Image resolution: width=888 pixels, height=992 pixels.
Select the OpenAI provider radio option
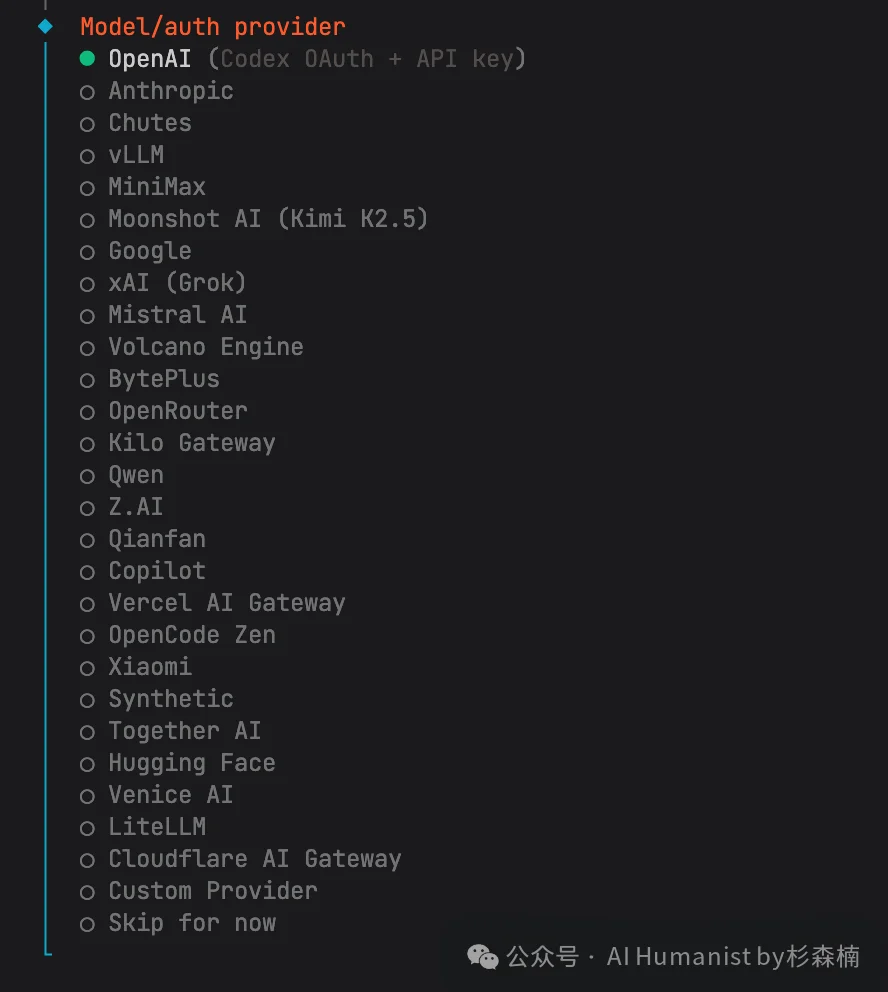coord(148,59)
